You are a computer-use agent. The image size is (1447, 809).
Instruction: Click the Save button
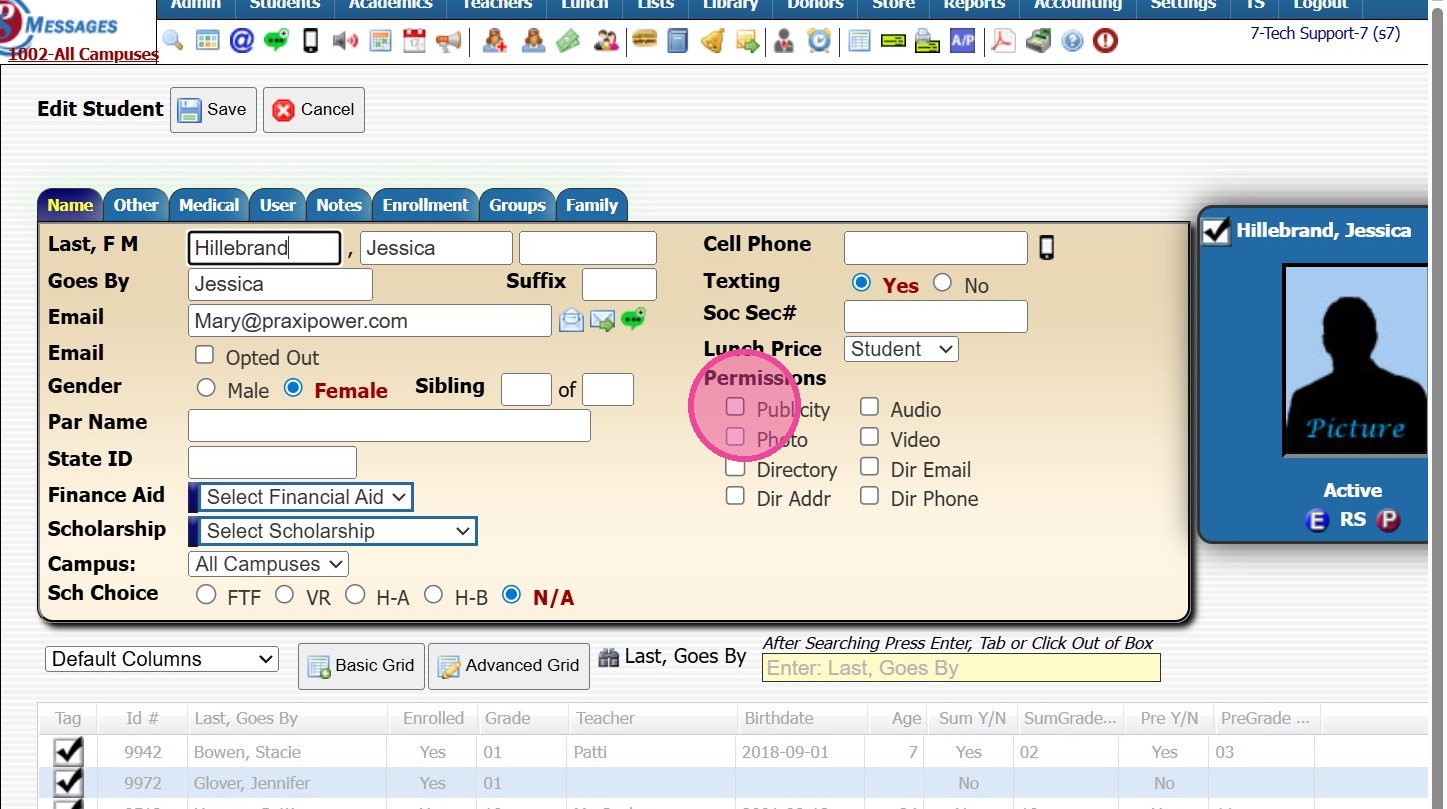(x=213, y=110)
